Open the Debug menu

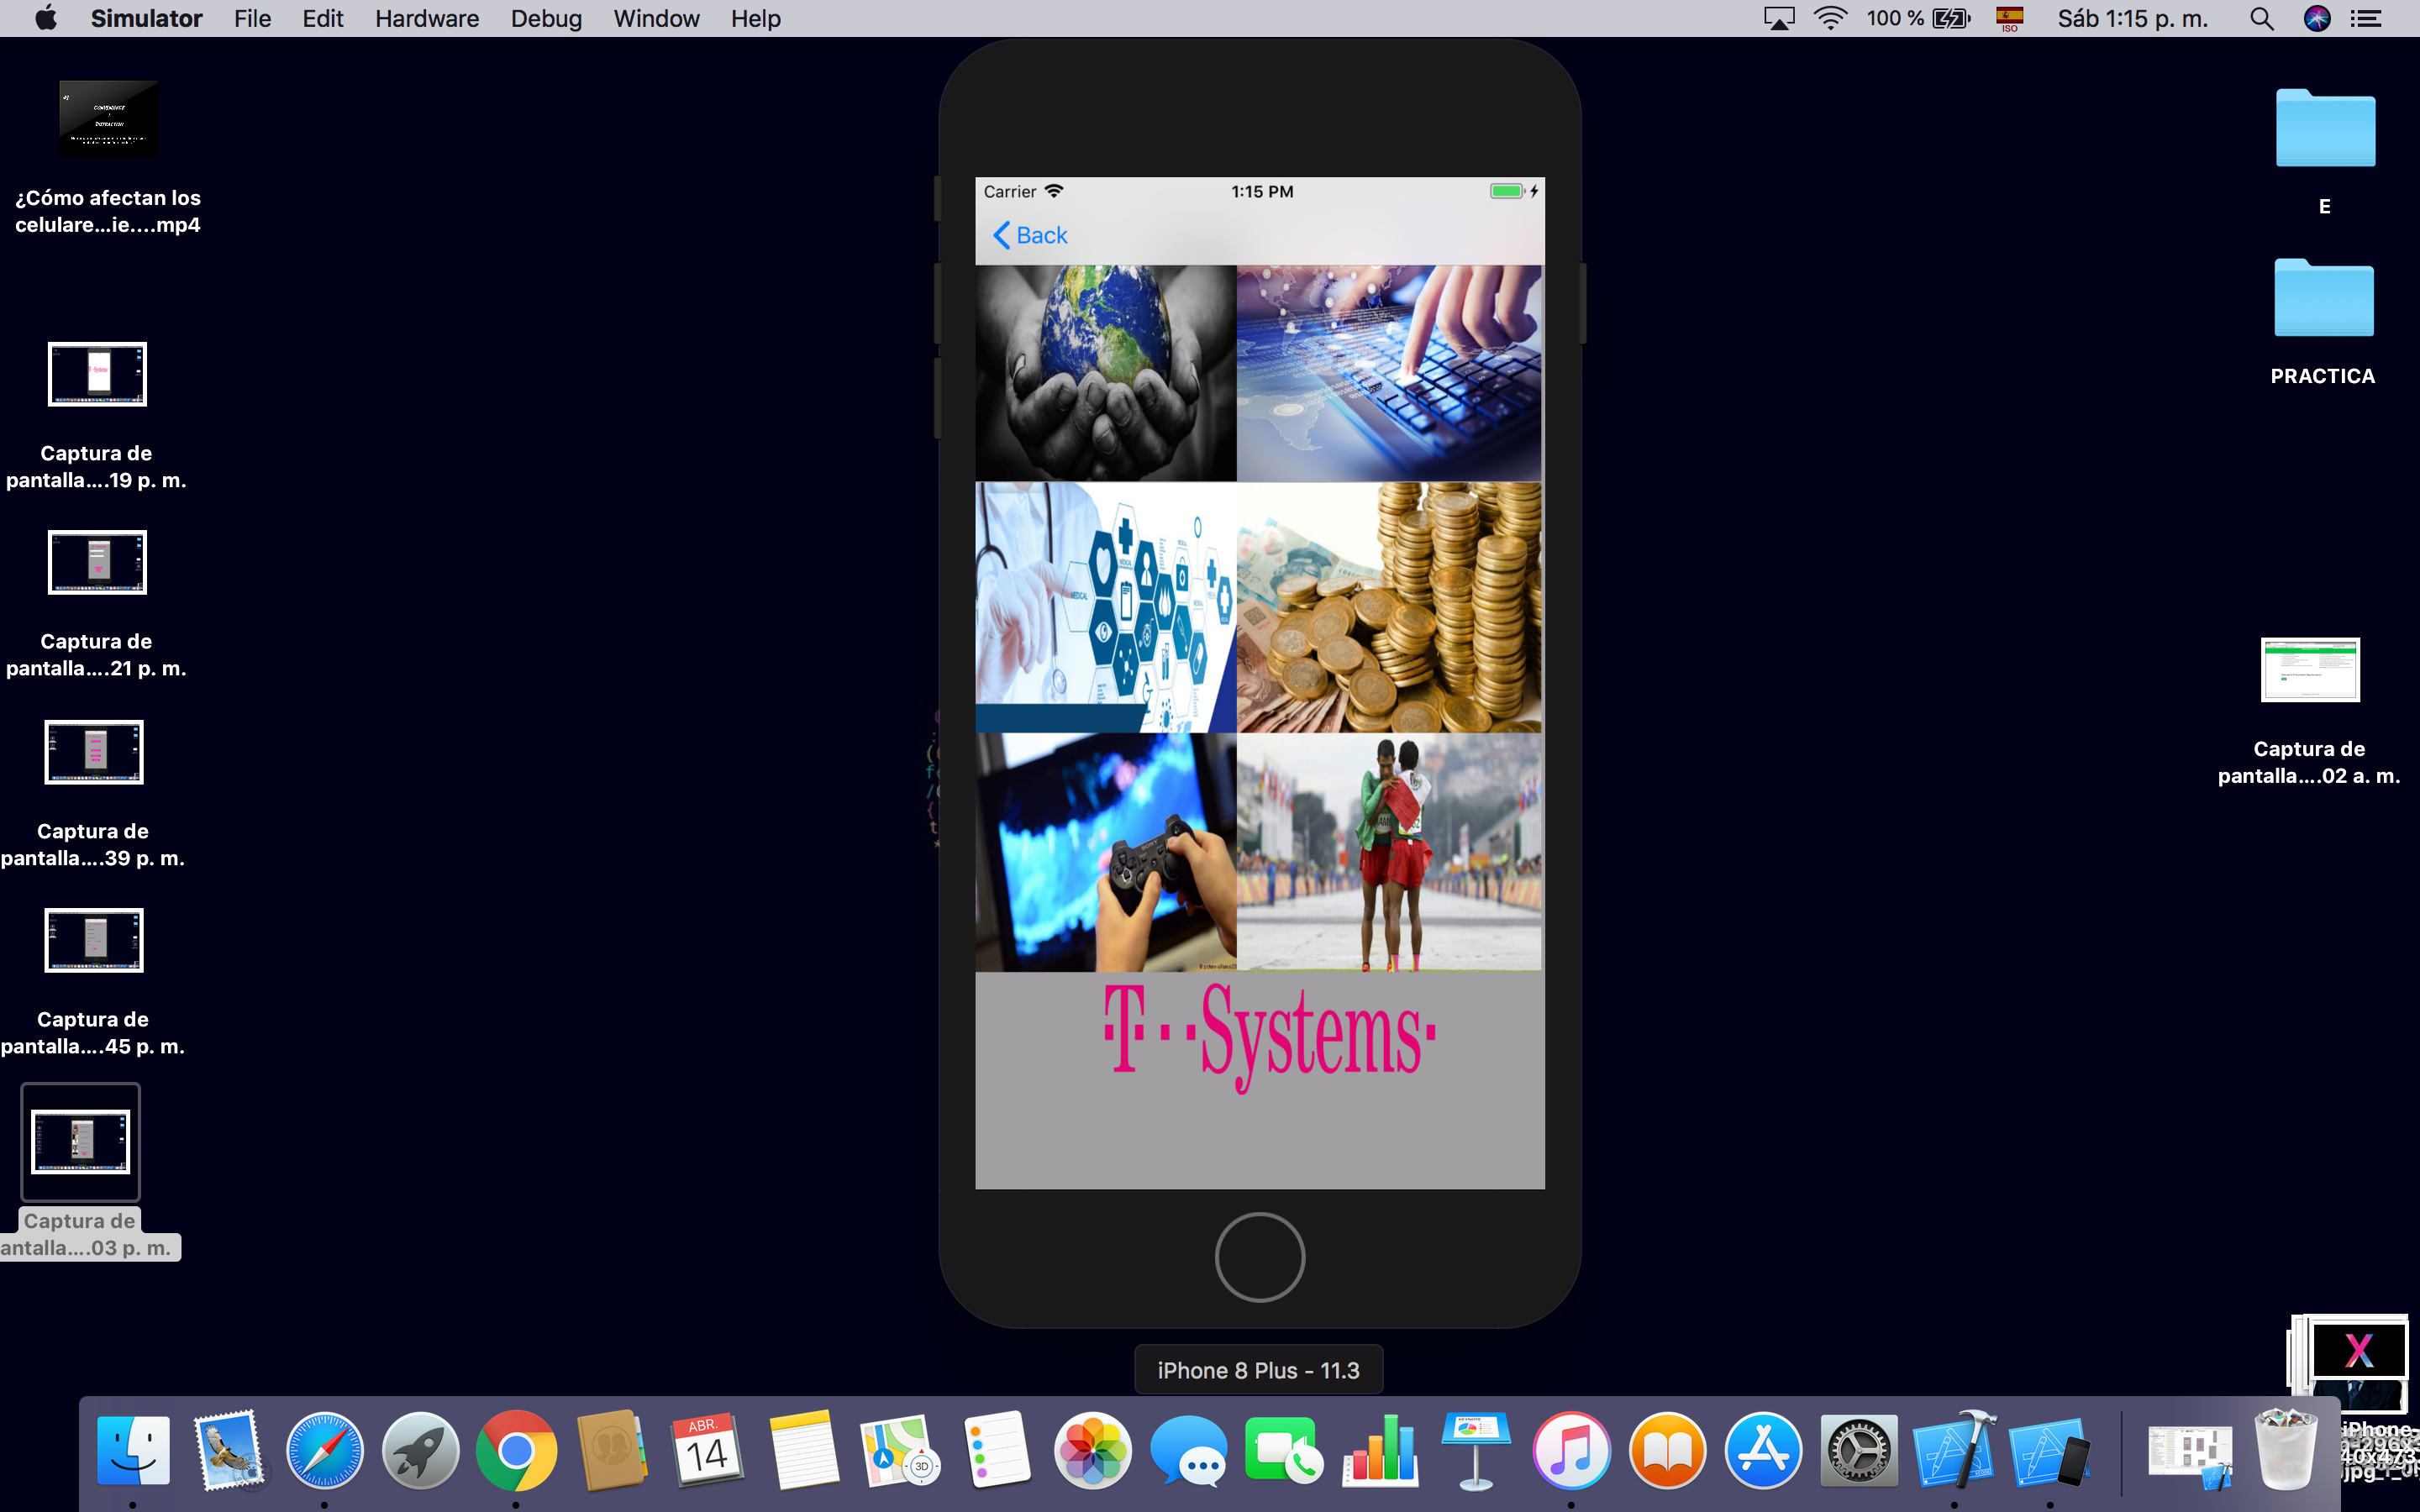pyautogui.click(x=546, y=19)
